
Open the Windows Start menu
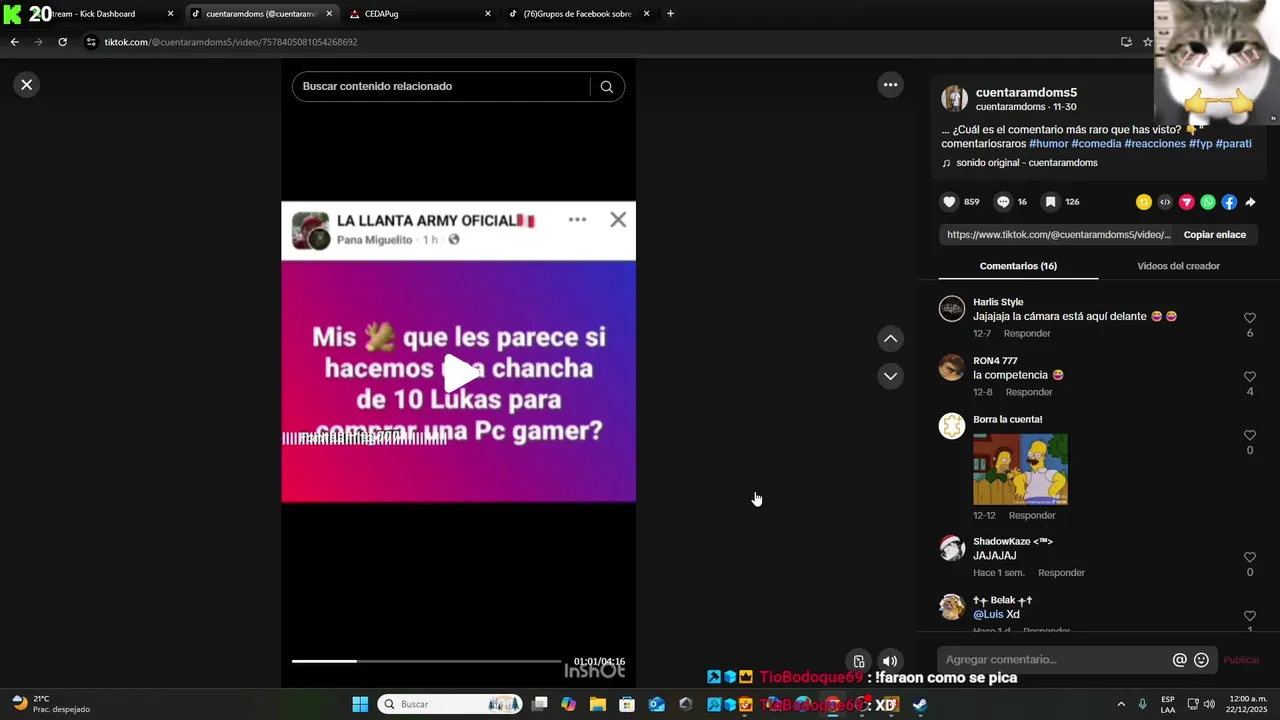pyautogui.click(x=360, y=704)
